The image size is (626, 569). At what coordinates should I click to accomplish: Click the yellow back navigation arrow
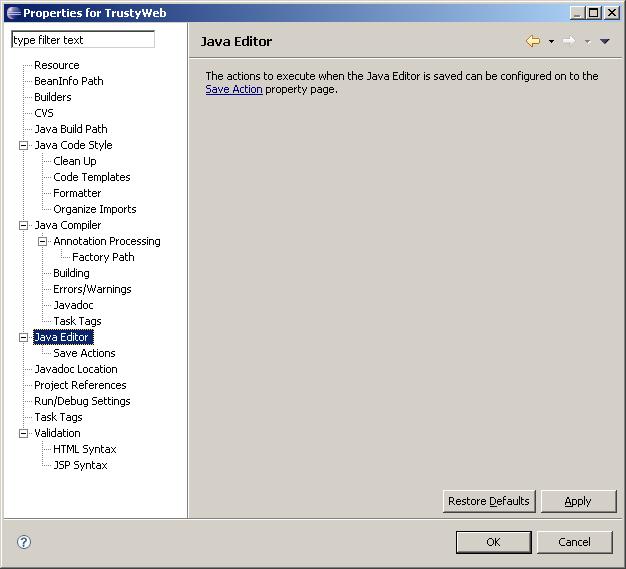tap(533, 41)
